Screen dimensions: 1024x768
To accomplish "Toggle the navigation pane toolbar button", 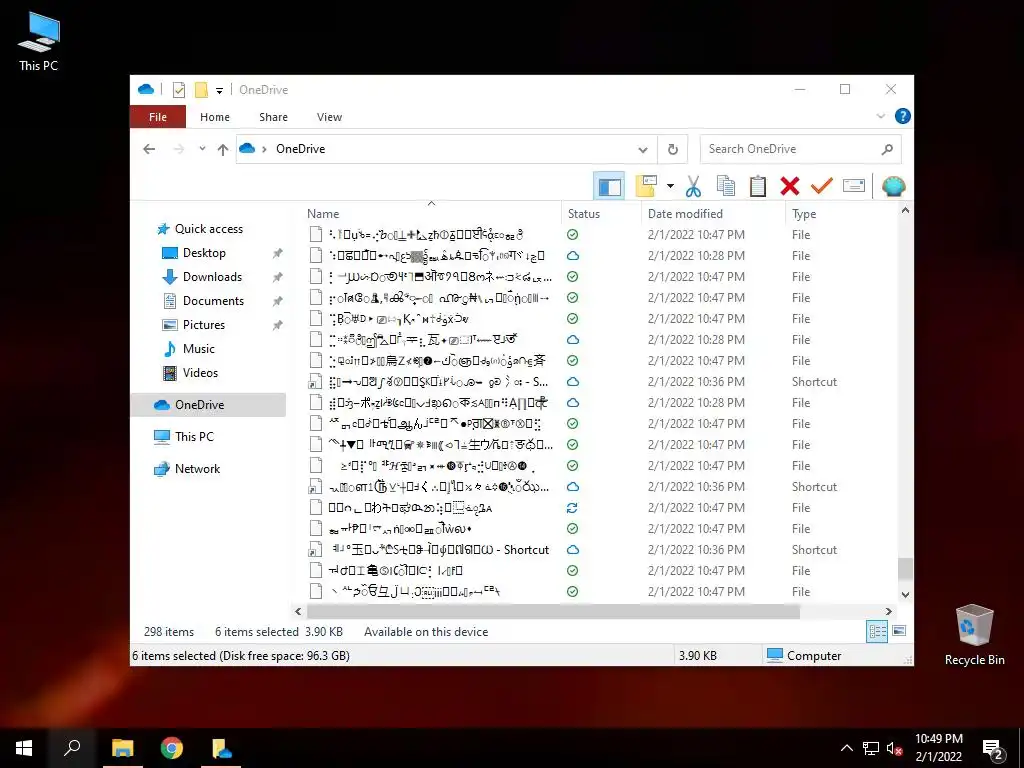I will [609, 187].
